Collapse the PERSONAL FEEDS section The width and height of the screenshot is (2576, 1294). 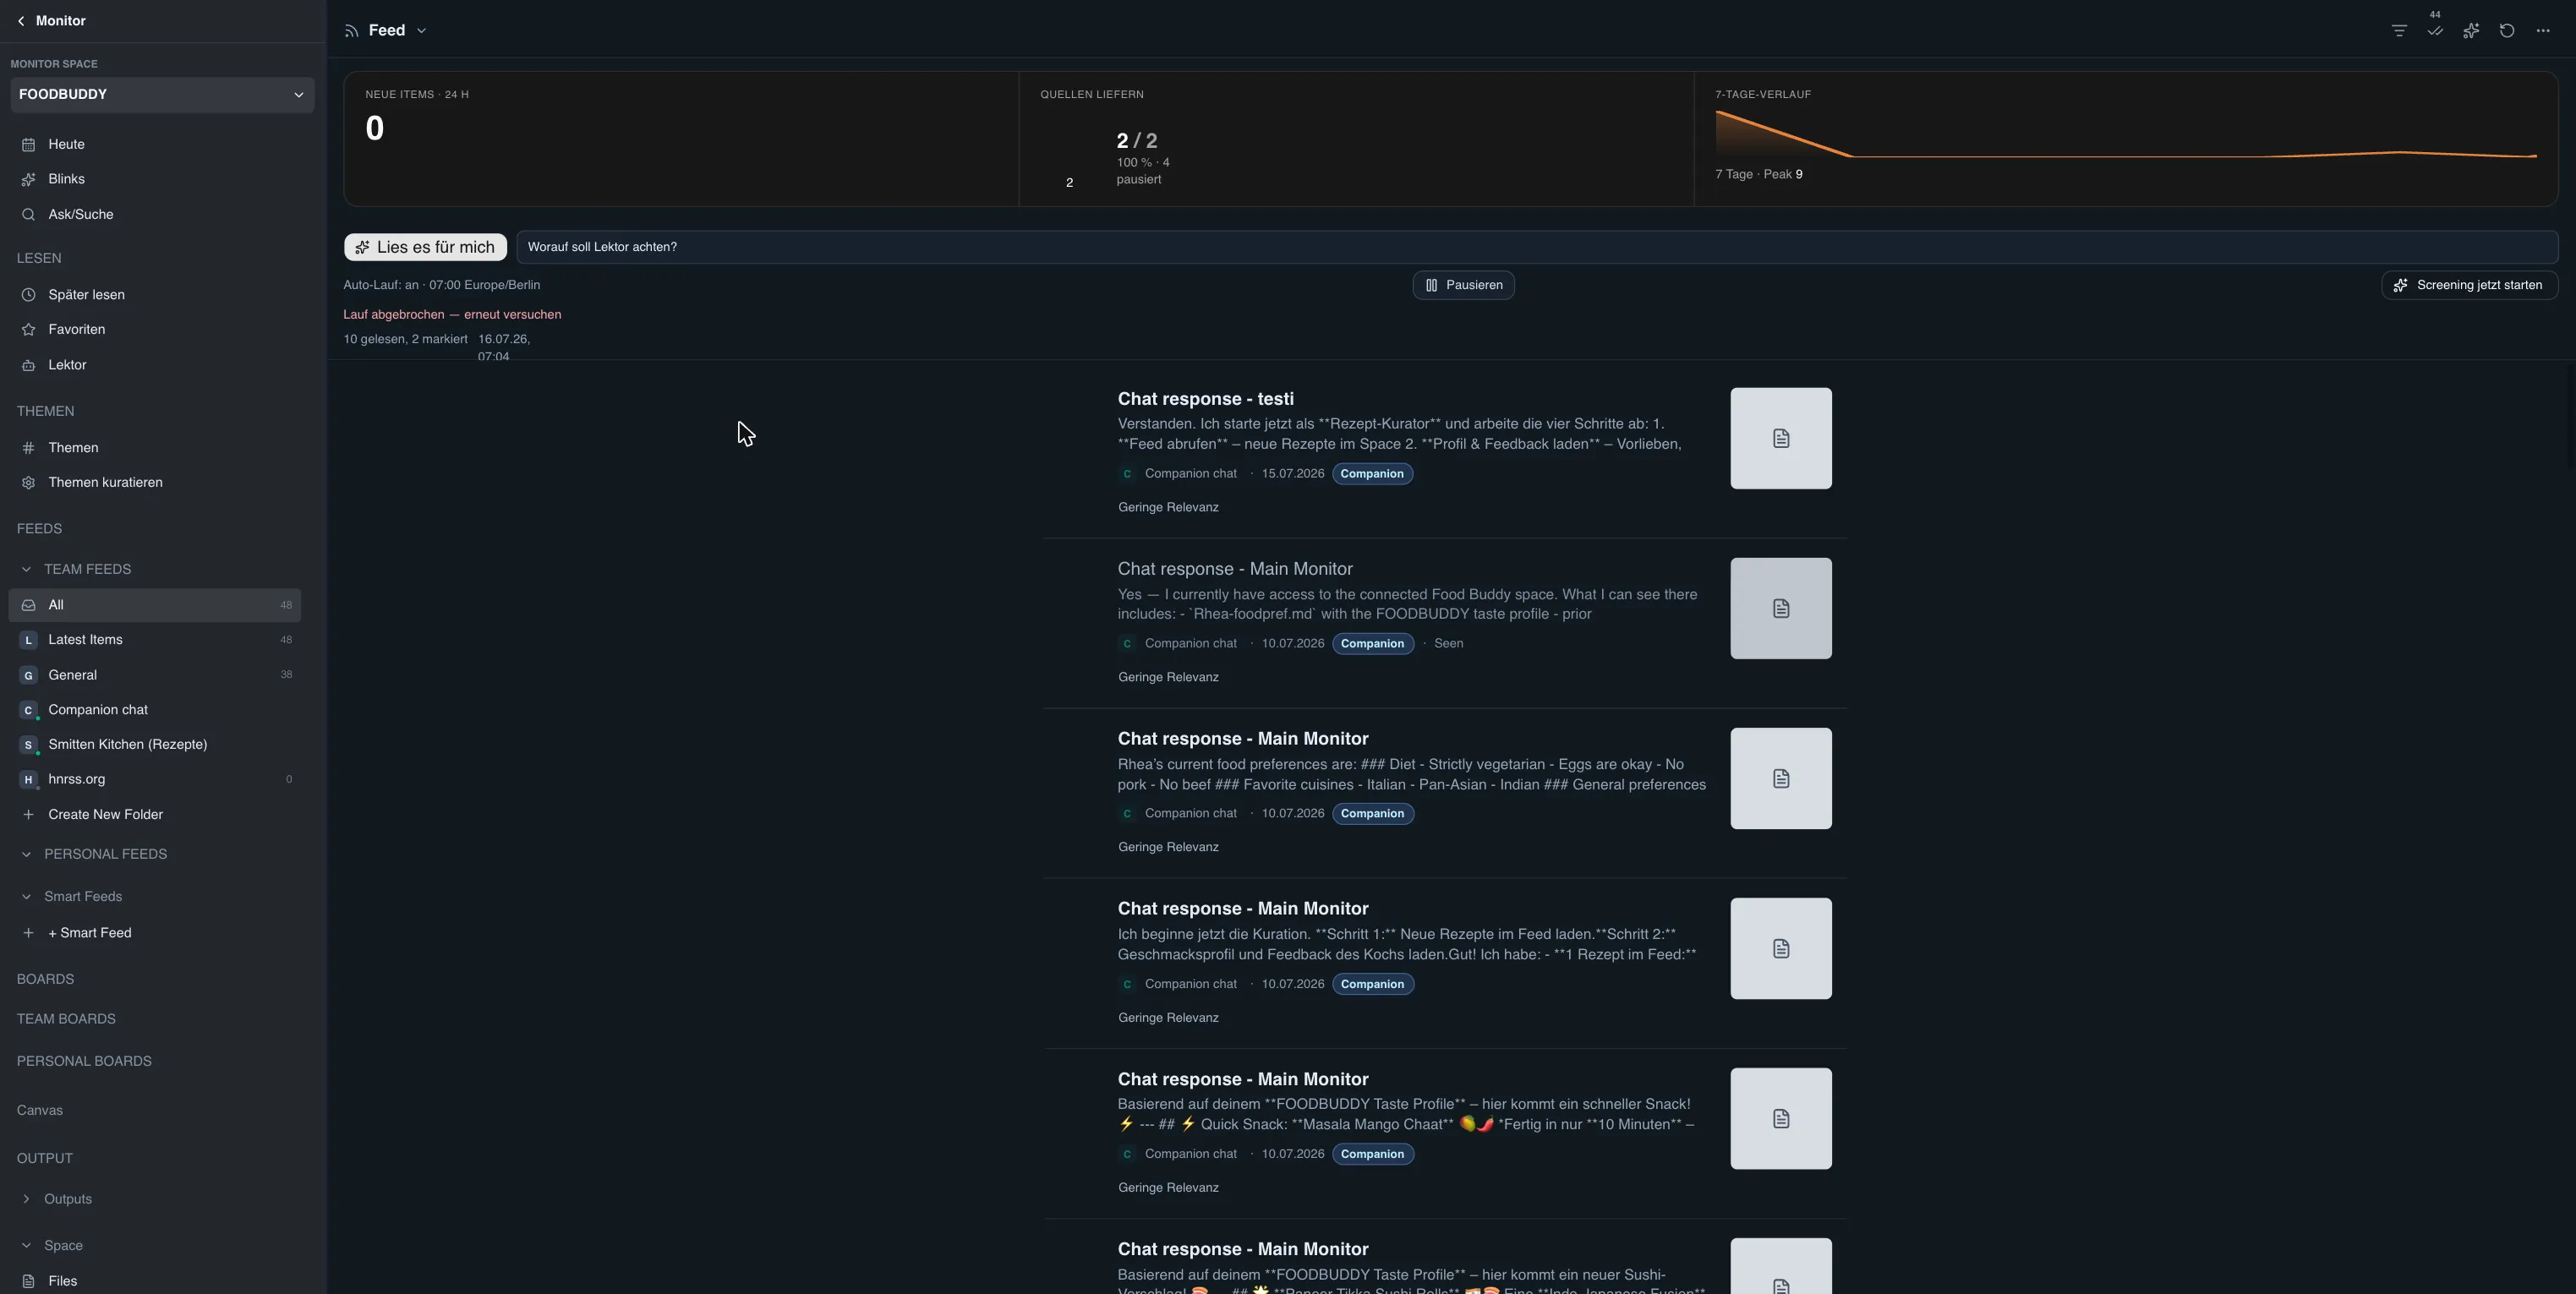(x=26, y=854)
